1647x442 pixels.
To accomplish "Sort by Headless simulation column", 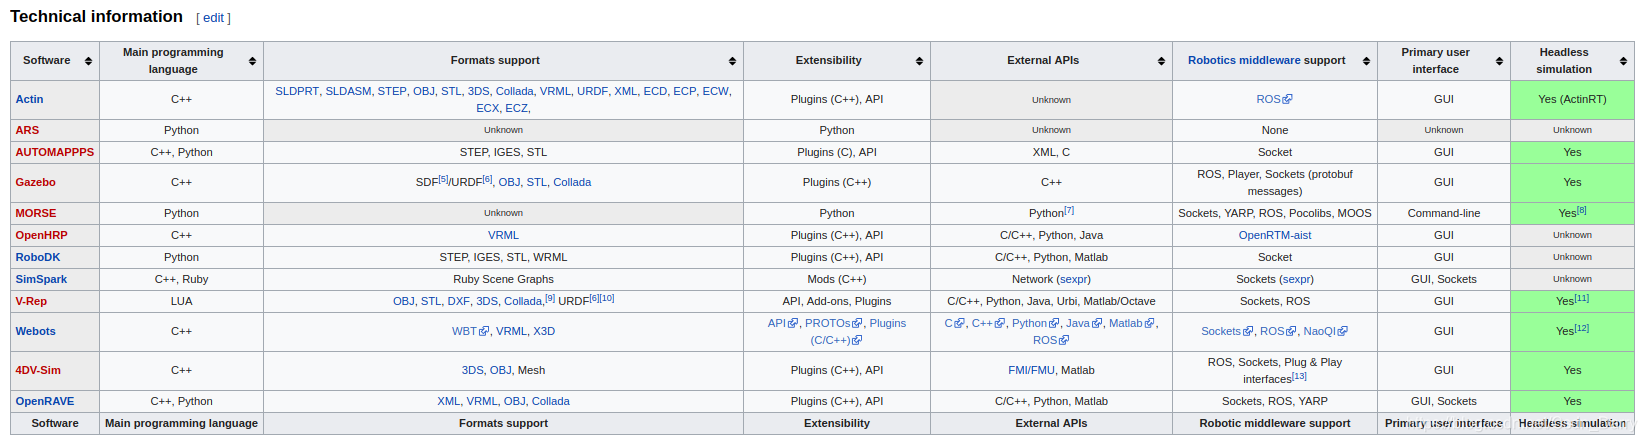I will pos(1623,61).
